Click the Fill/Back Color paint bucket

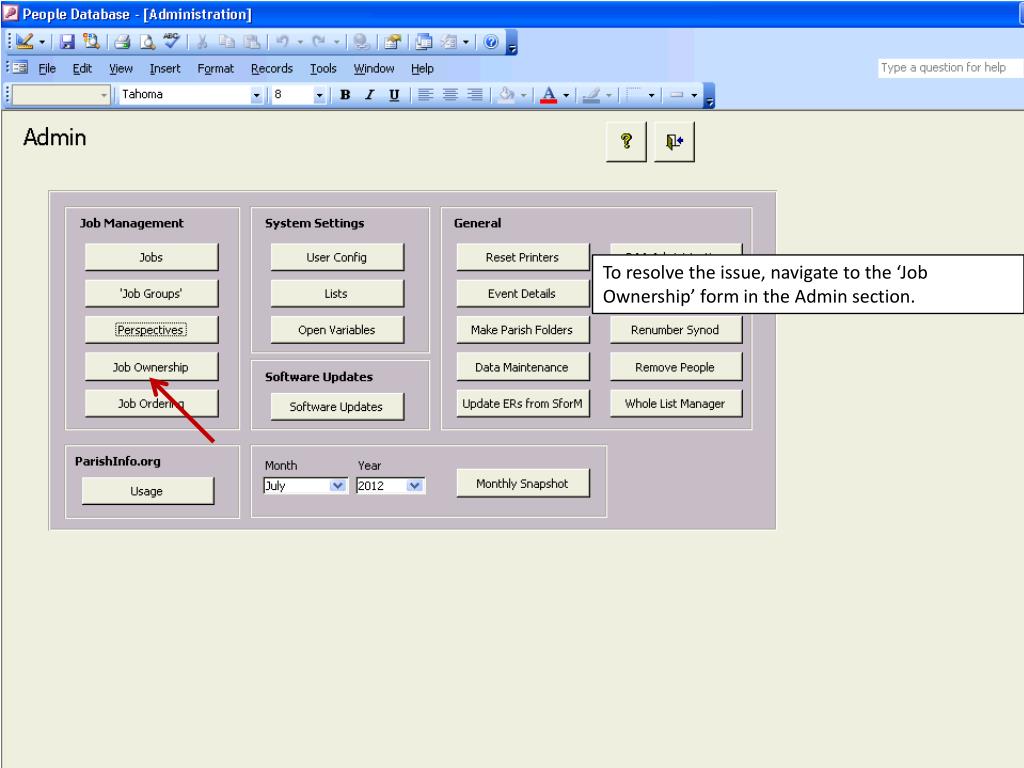coord(507,95)
